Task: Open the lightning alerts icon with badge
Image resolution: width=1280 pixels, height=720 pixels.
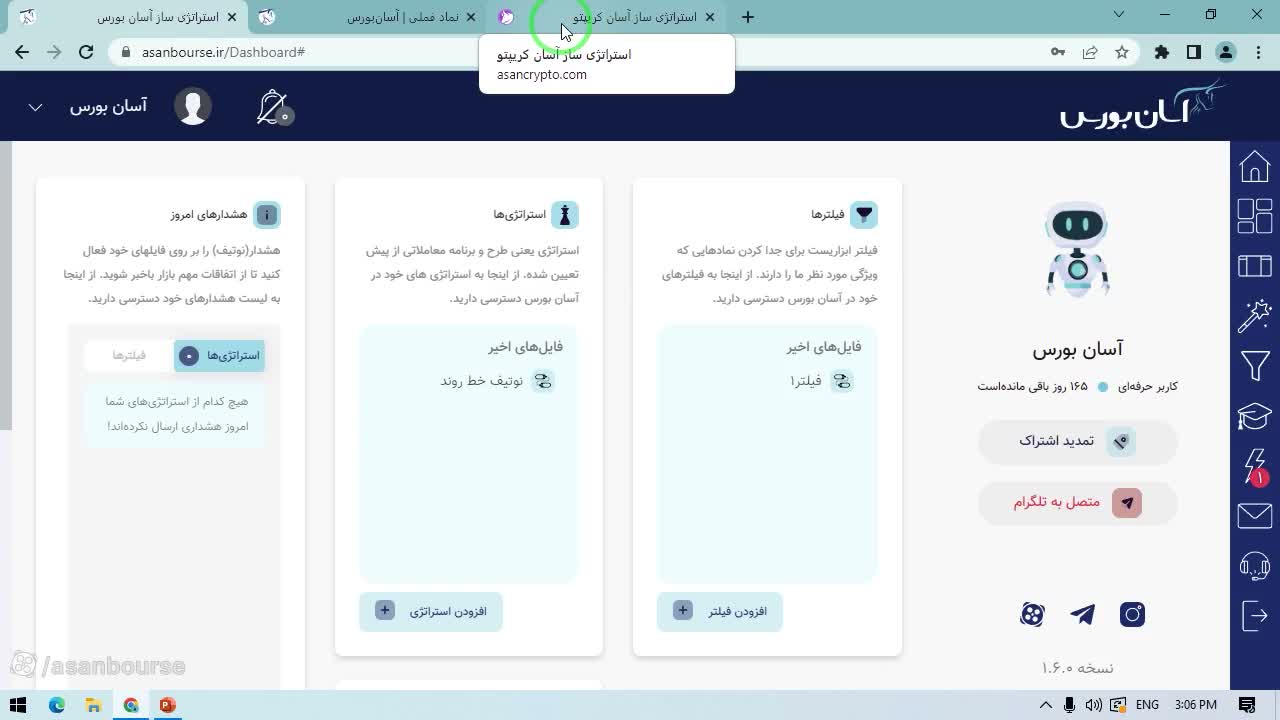Action: tap(1254, 467)
